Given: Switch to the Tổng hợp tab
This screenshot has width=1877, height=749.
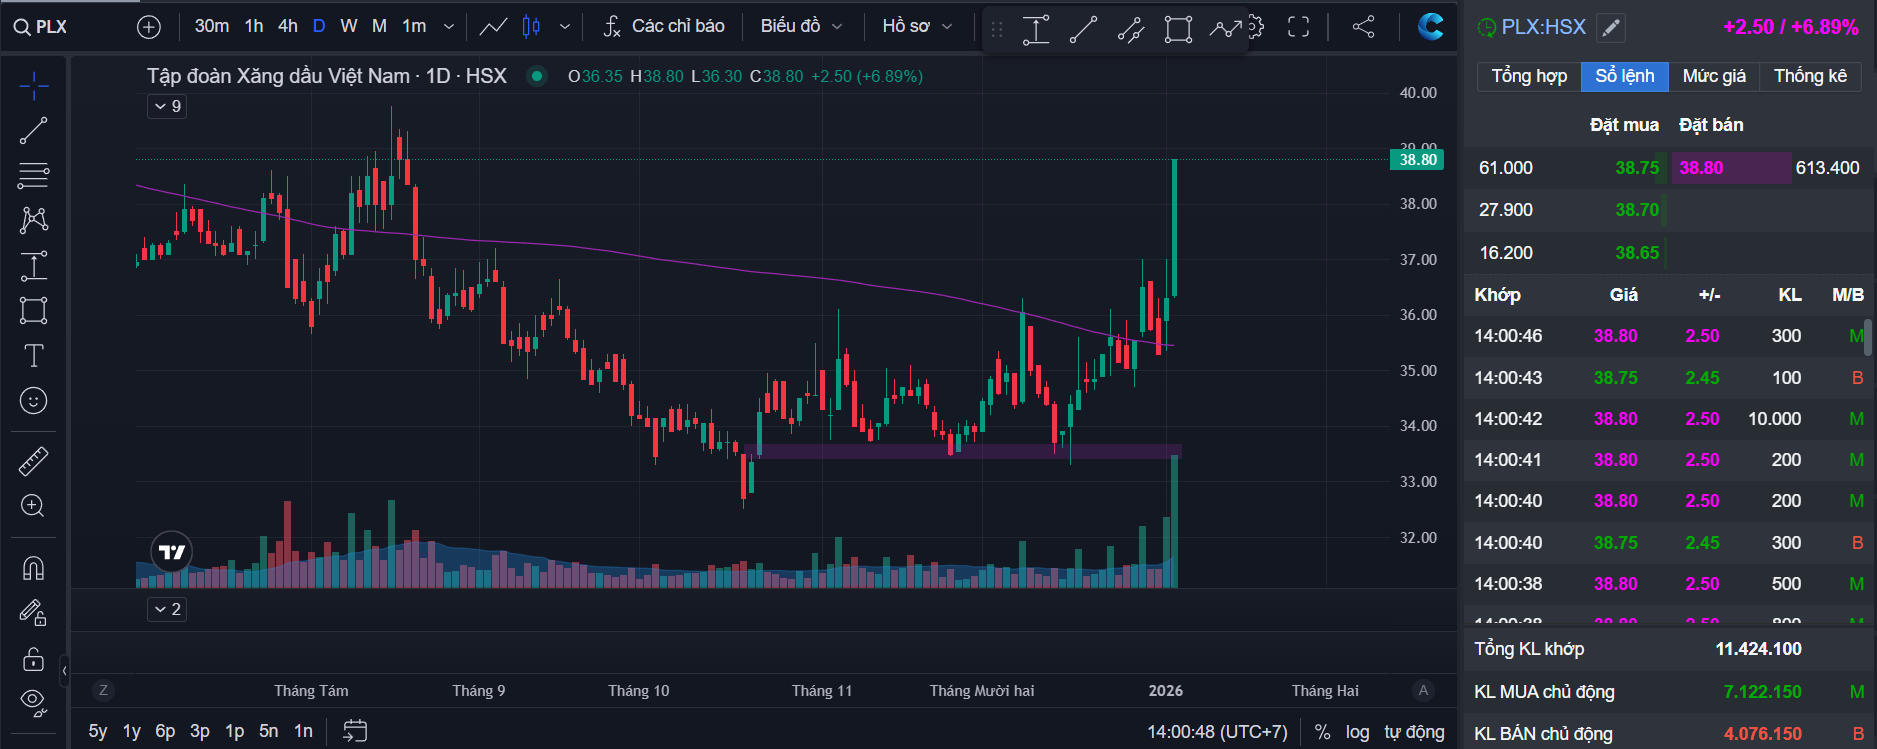Looking at the screenshot, I should click(x=1529, y=76).
